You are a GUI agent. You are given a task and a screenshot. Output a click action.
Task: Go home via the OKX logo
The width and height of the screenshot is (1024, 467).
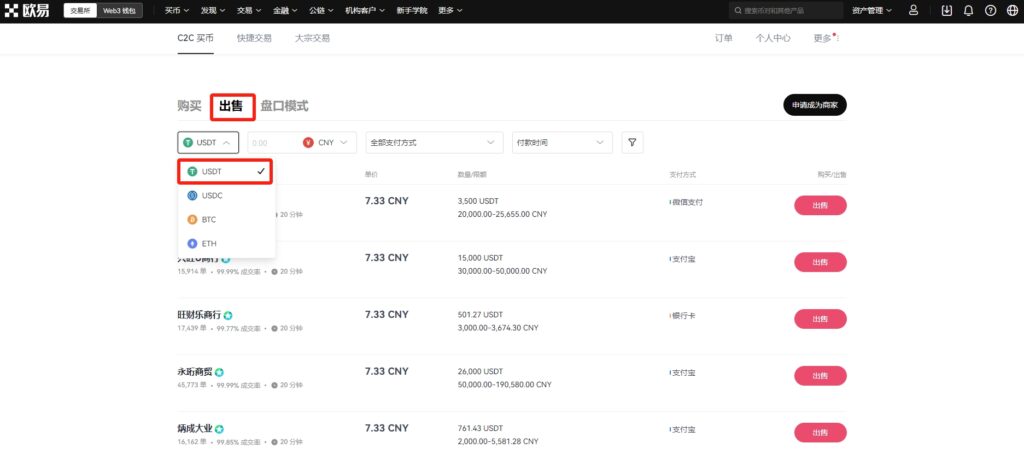click(x=27, y=10)
